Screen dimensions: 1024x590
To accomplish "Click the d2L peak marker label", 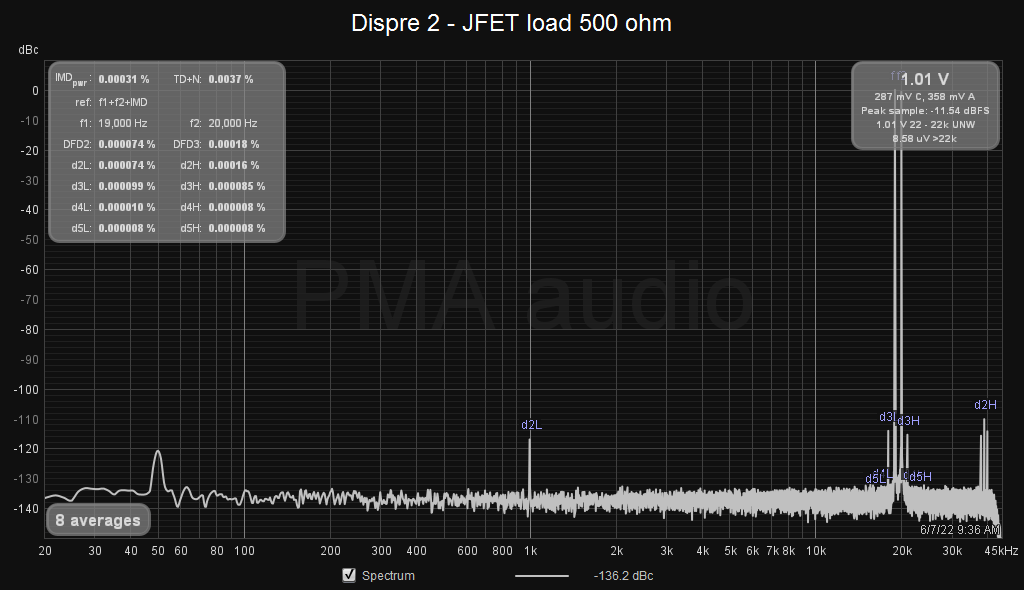I will tap(532, 425).
